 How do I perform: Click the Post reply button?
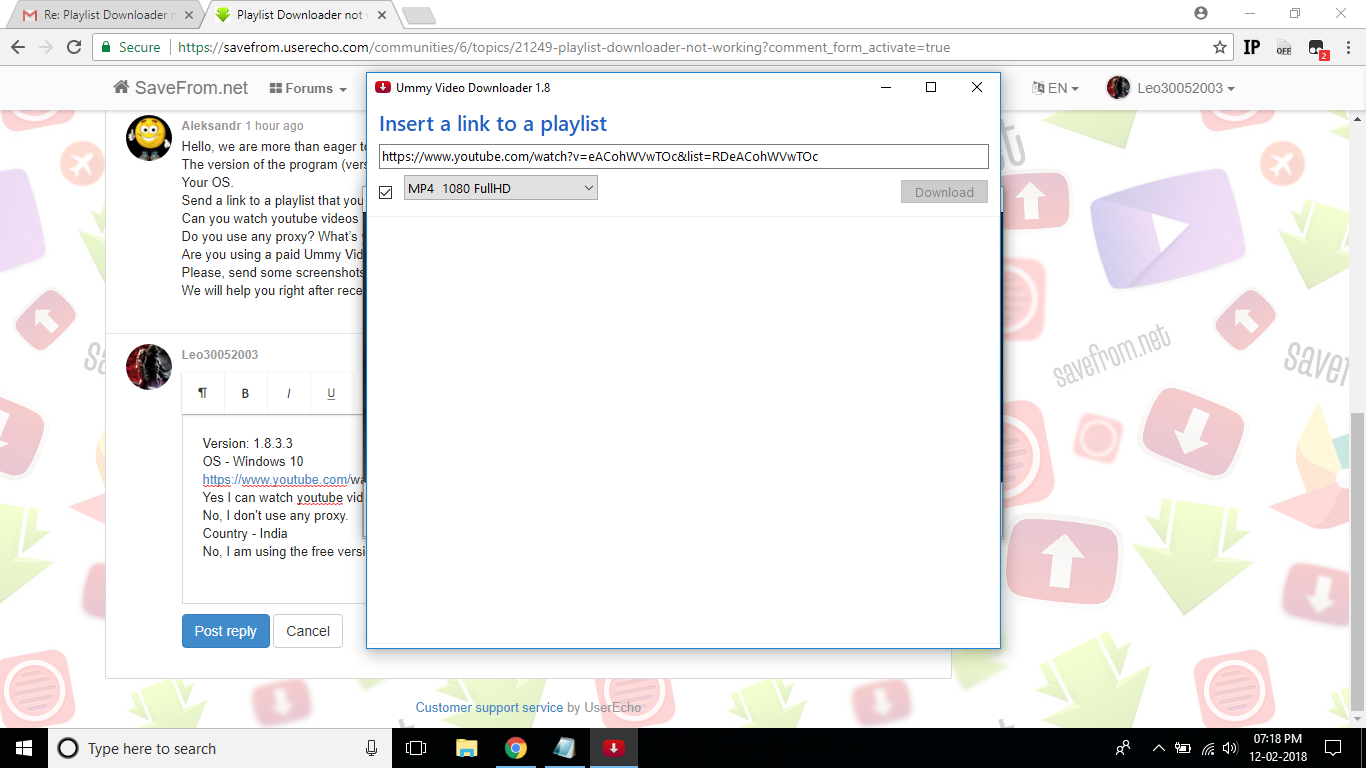pyautogui.click(x=226, y=631)
